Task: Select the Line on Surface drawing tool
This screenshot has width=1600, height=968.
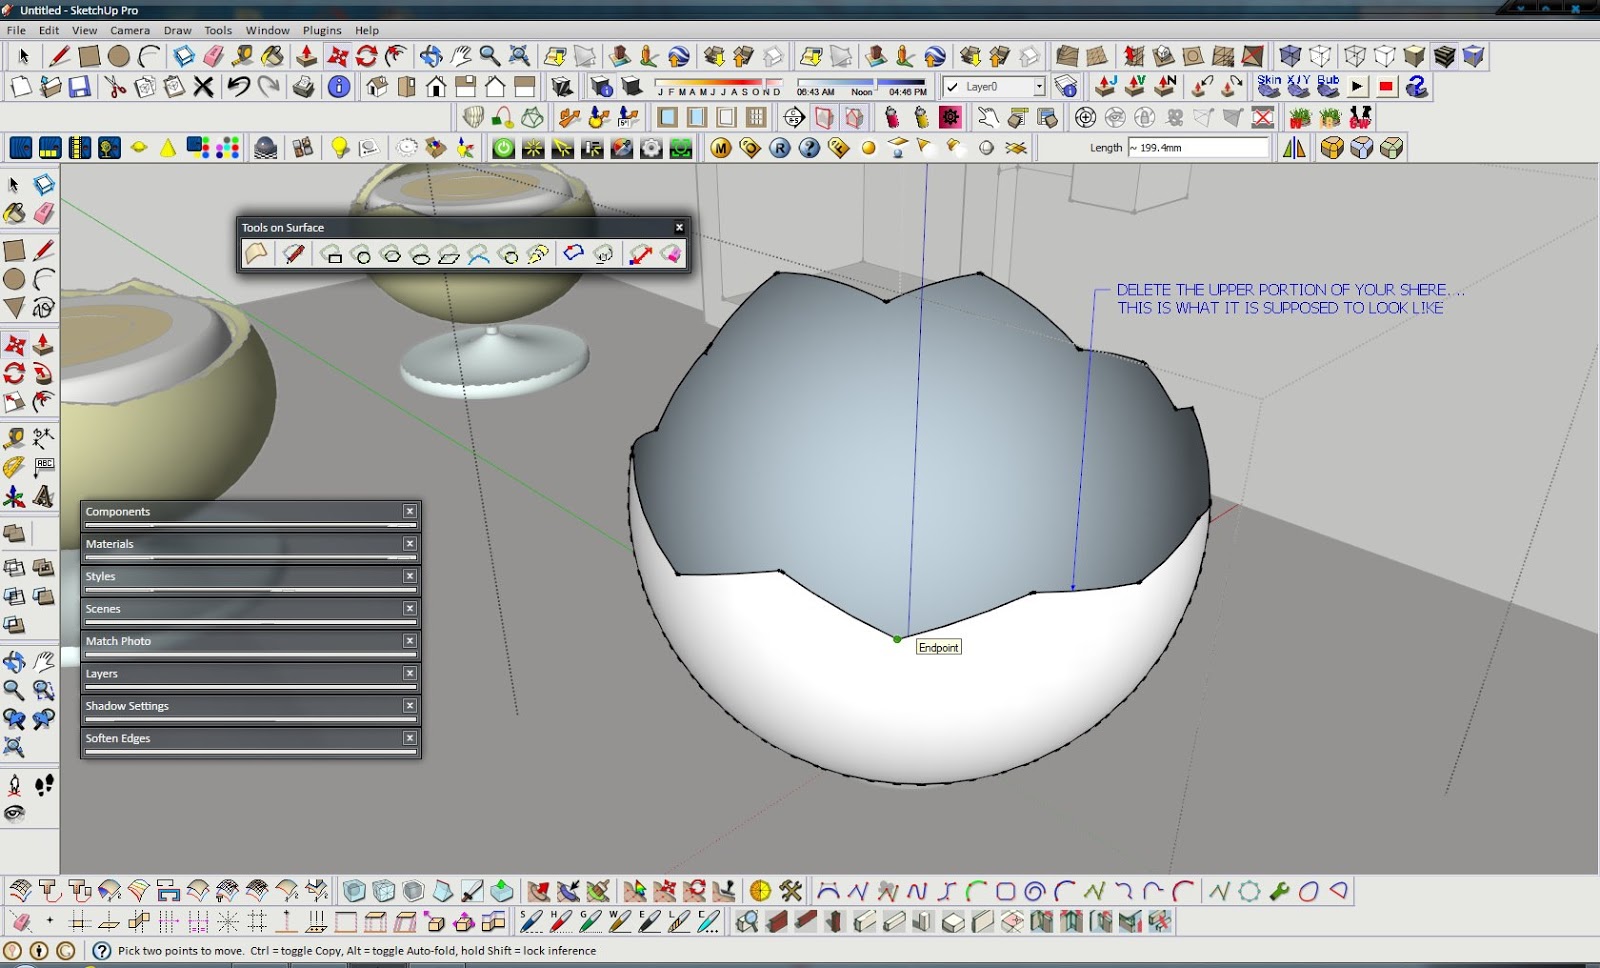Action: (x=292, y=253)
